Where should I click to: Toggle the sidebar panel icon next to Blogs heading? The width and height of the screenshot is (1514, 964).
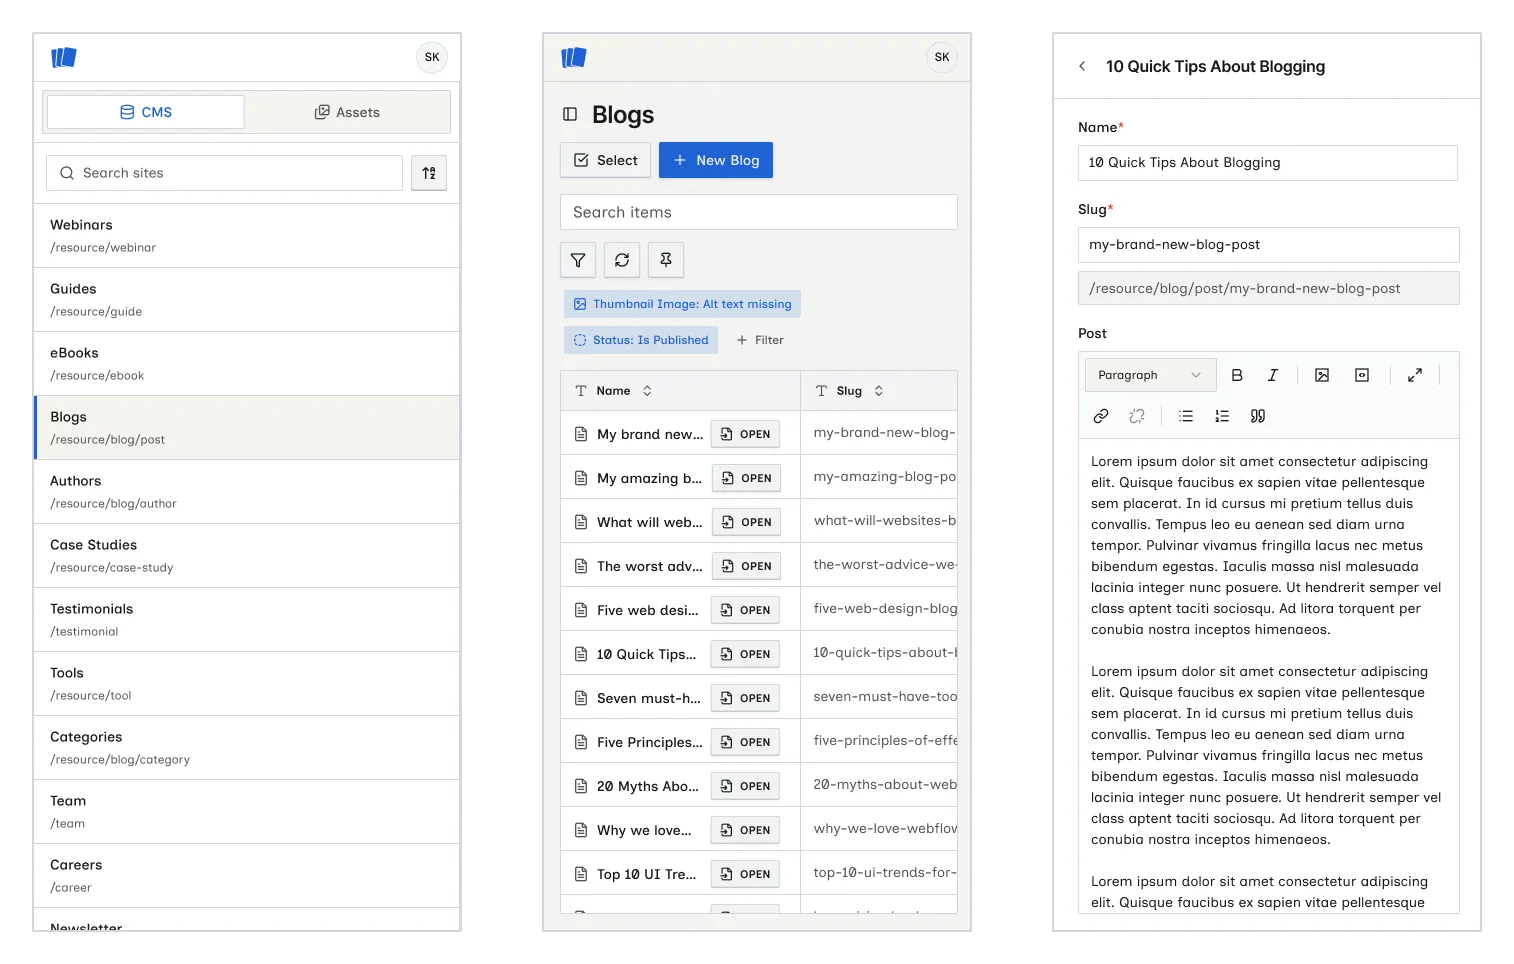pyautogui.click(x=570, y=114)
